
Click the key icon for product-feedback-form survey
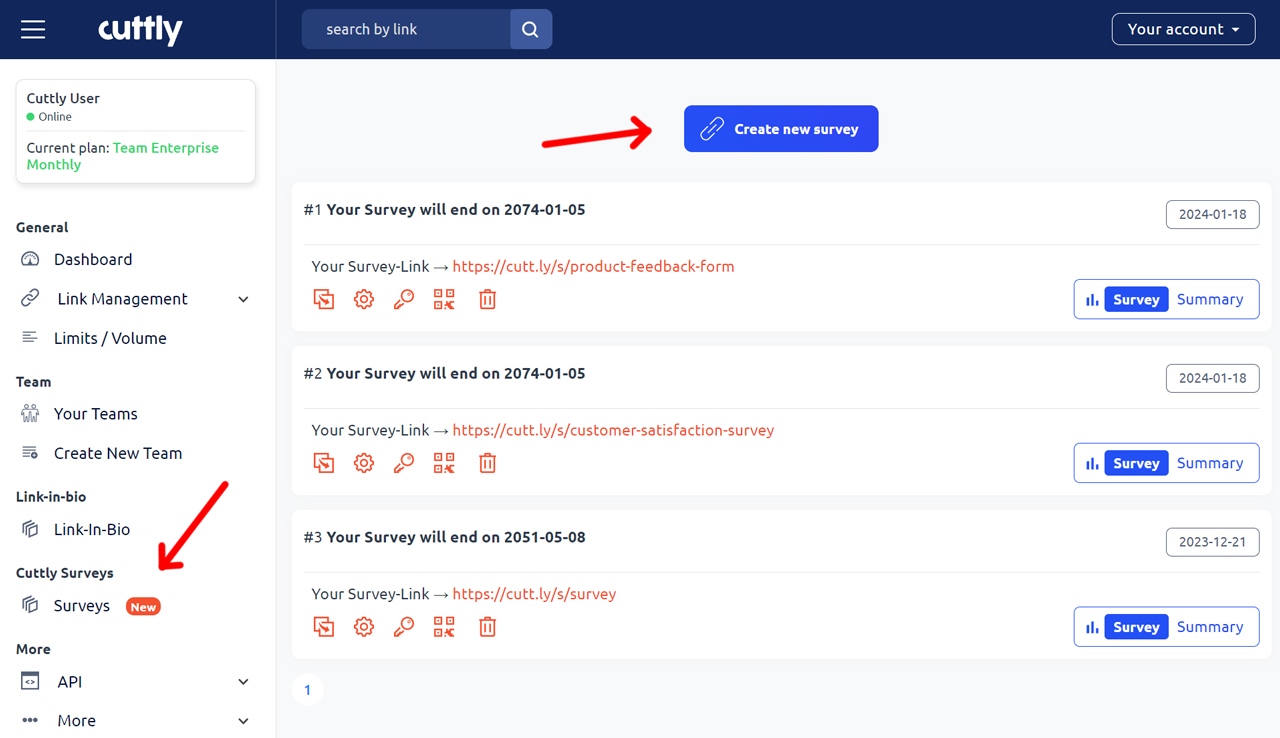pyautogui.click(x=404, y=299)
